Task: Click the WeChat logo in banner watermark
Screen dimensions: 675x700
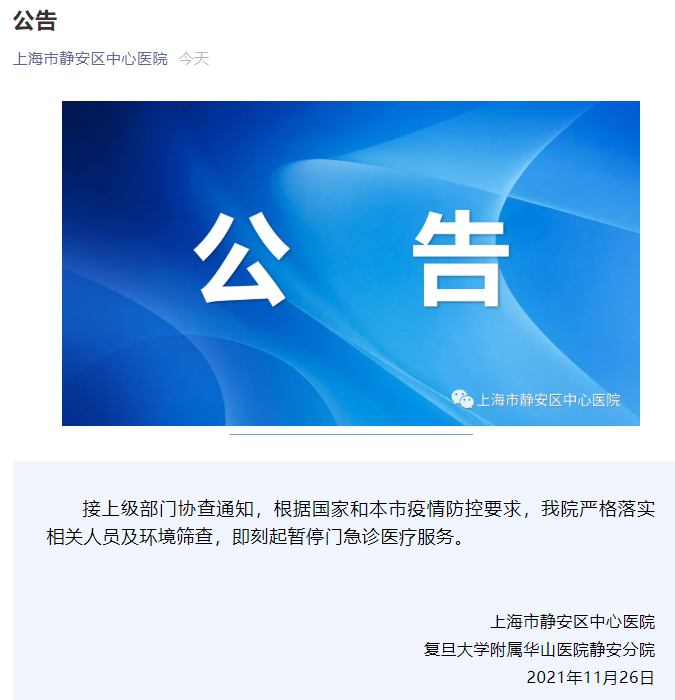Action: tap(462, 399)
